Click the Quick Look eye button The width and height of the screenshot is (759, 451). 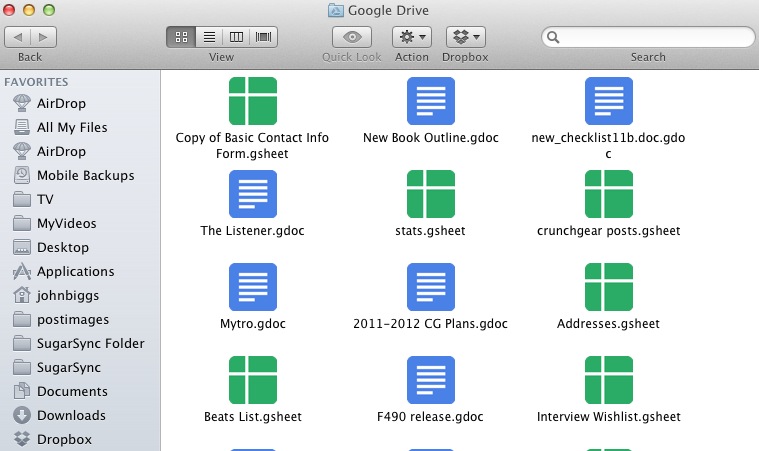pos(351,37)
